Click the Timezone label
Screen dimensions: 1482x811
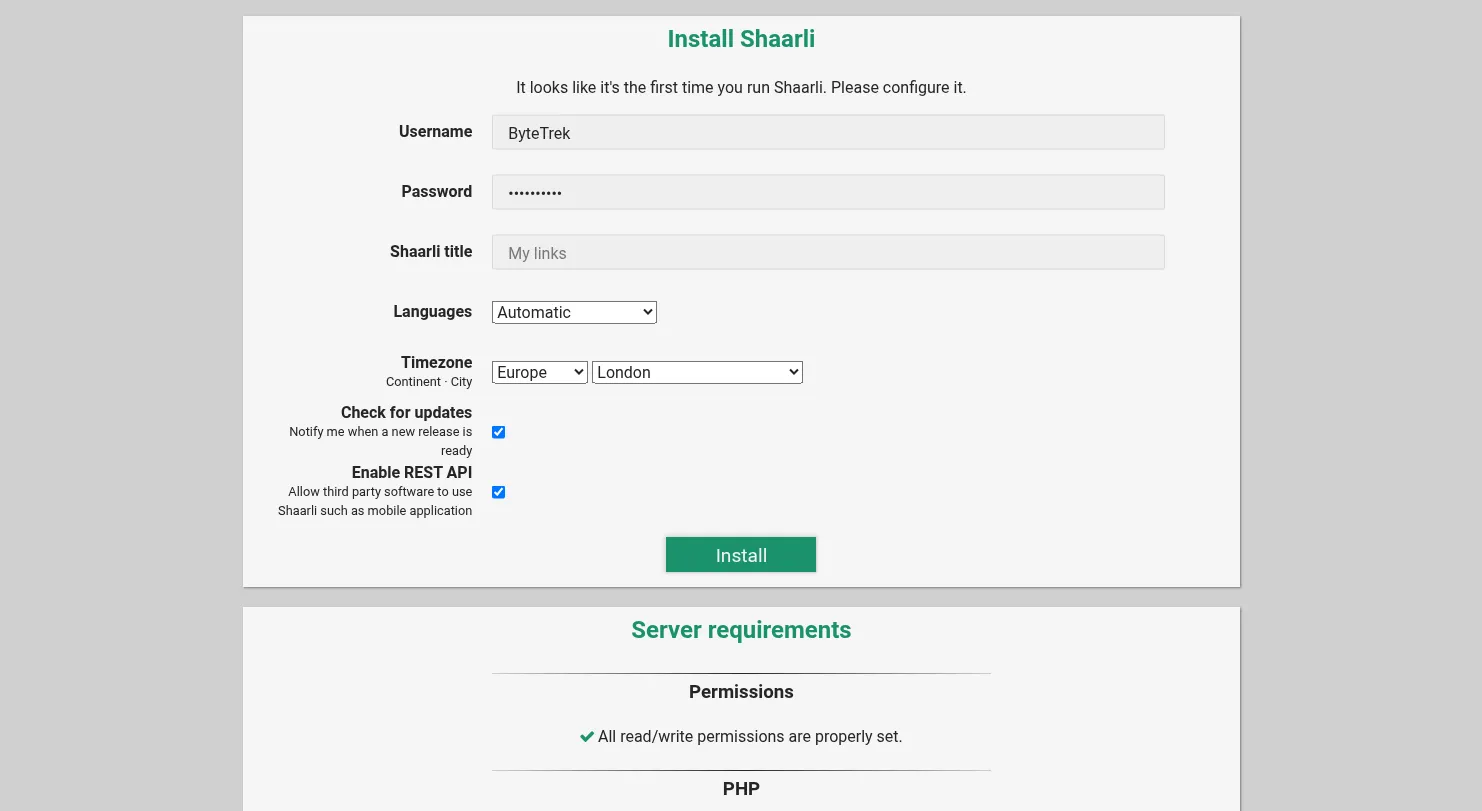coord(436,362)
